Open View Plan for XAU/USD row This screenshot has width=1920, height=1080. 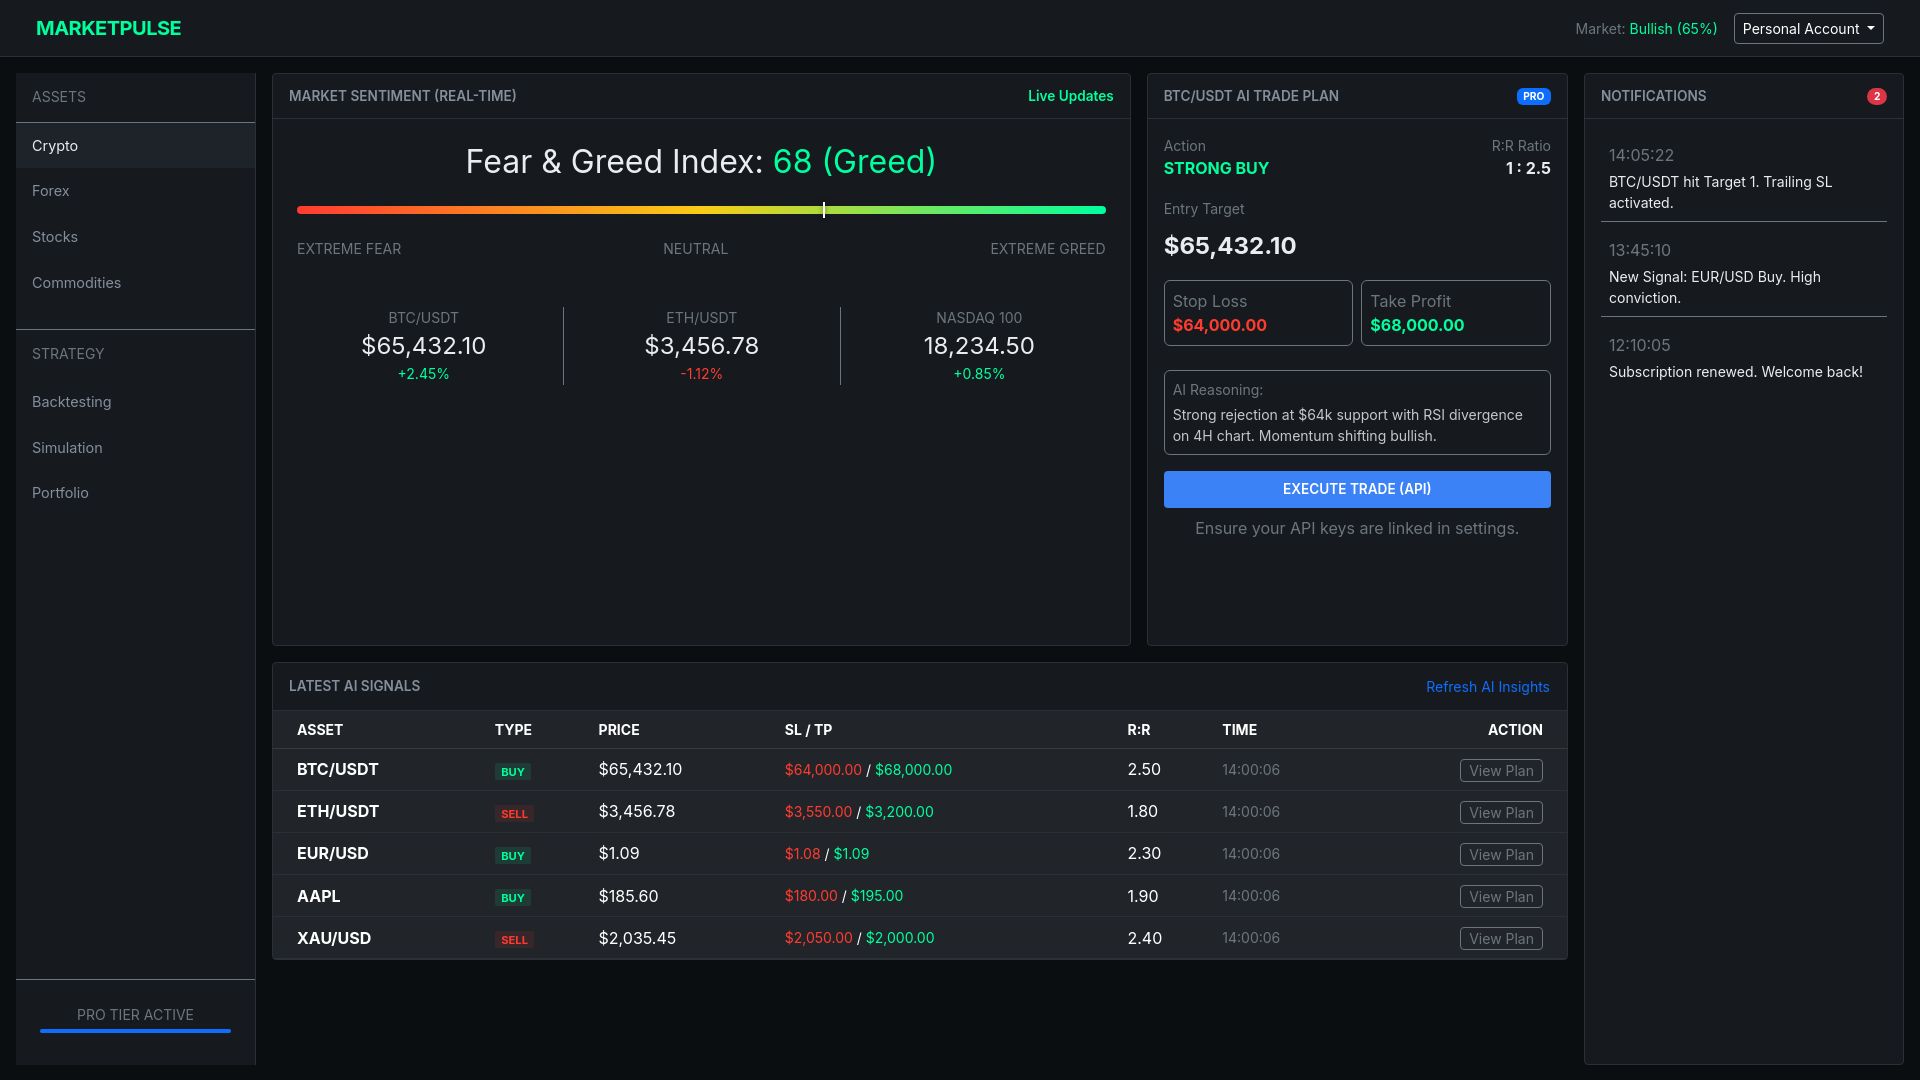tap(1500, 939)
